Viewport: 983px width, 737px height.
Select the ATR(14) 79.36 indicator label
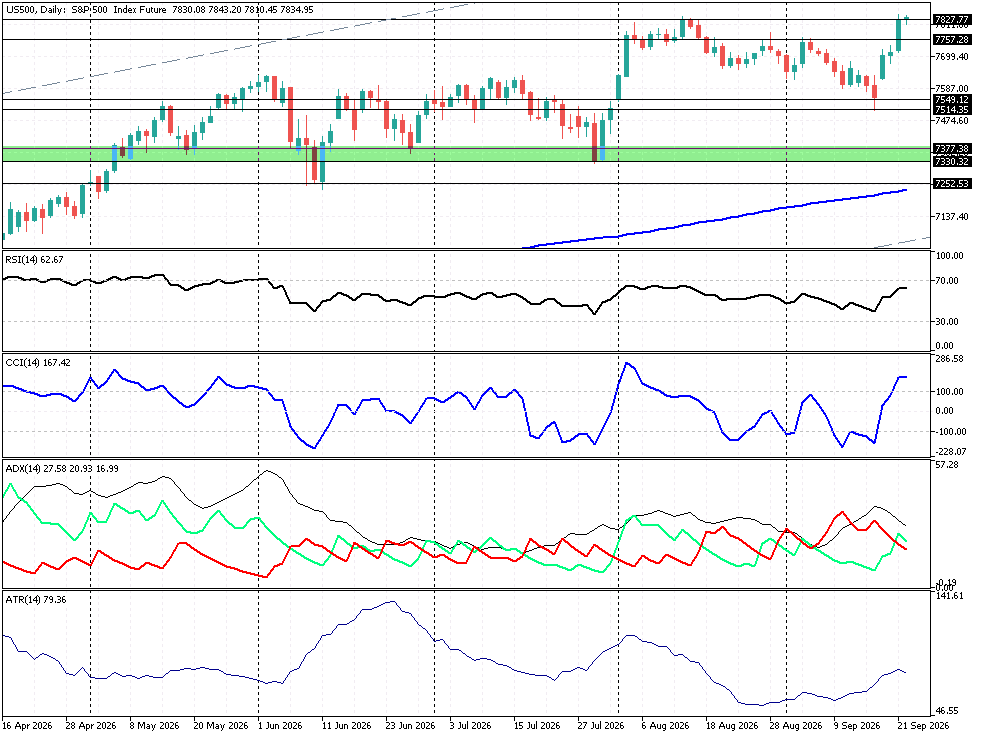[x=36, y=600]
